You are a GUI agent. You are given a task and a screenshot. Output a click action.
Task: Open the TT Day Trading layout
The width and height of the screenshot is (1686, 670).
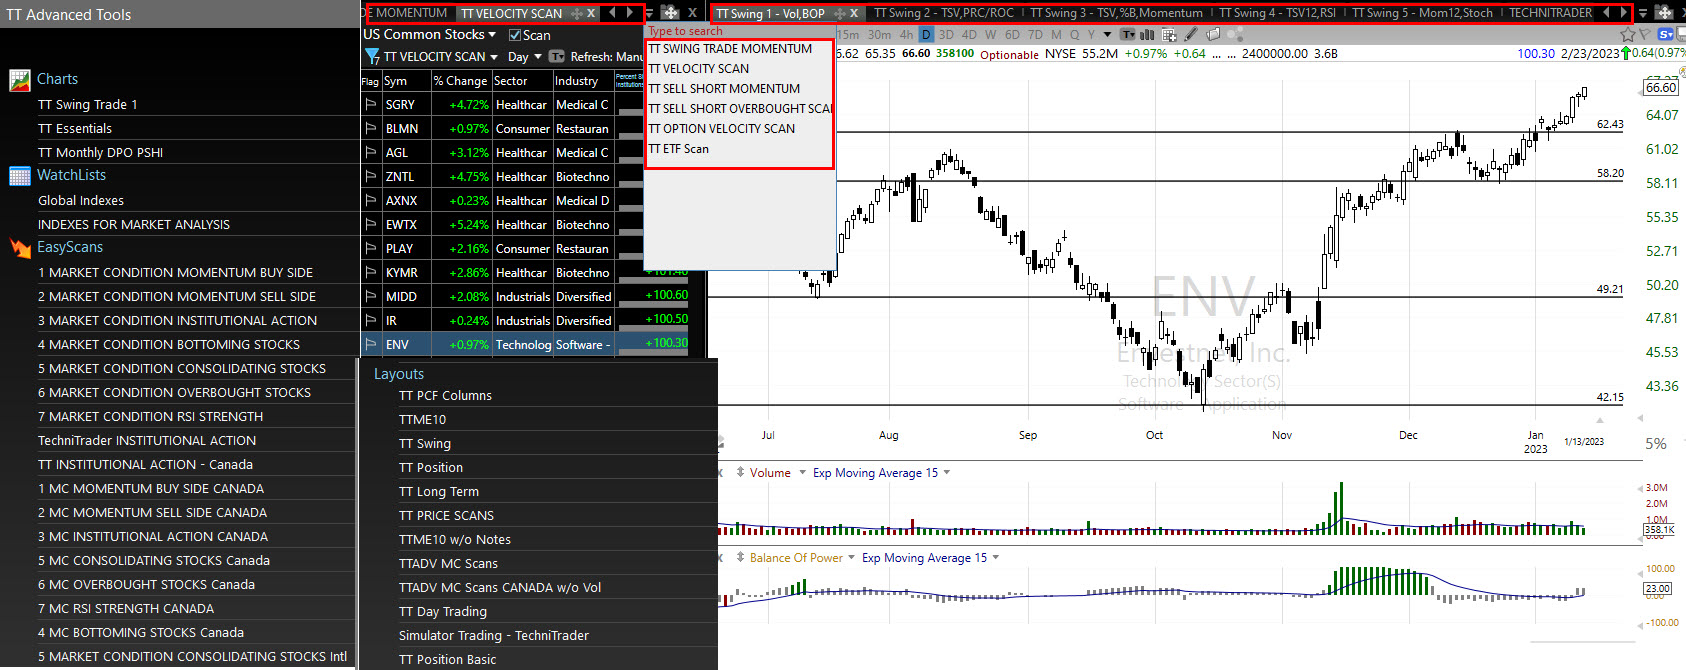click(x=443, y=612)
